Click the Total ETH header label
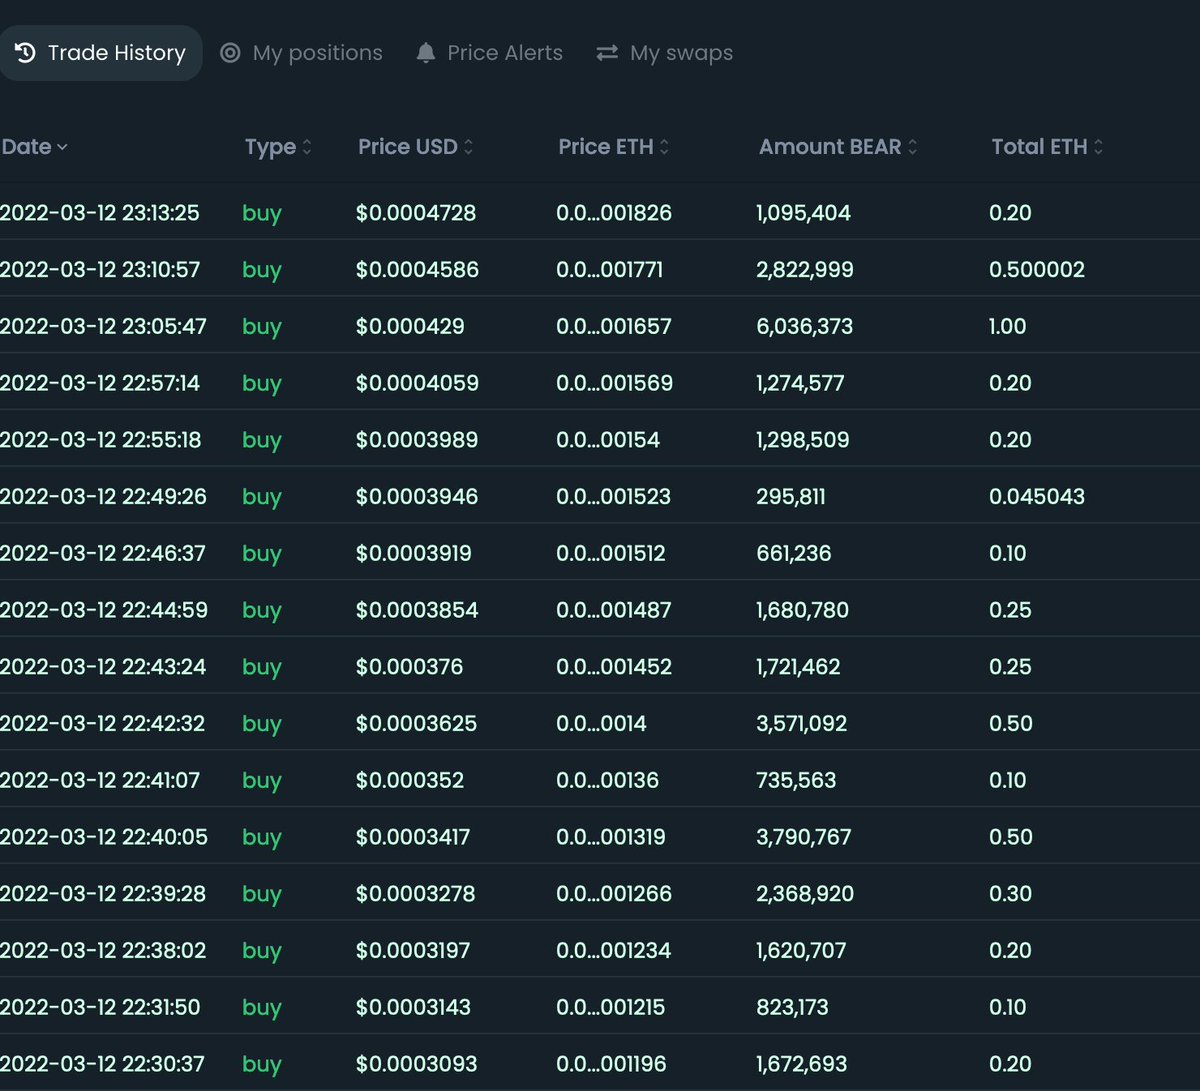 point(1039,147)
